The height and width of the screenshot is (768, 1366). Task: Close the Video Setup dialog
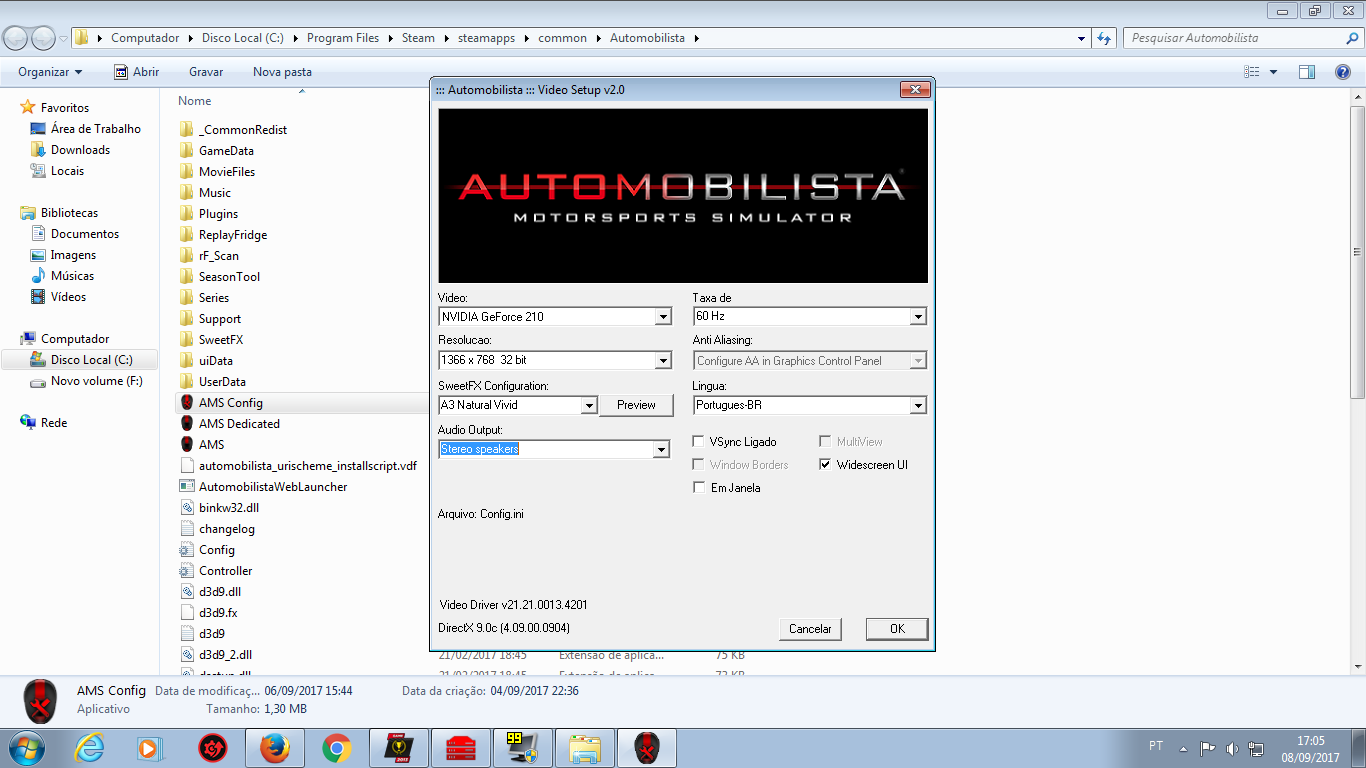(915, 90)
